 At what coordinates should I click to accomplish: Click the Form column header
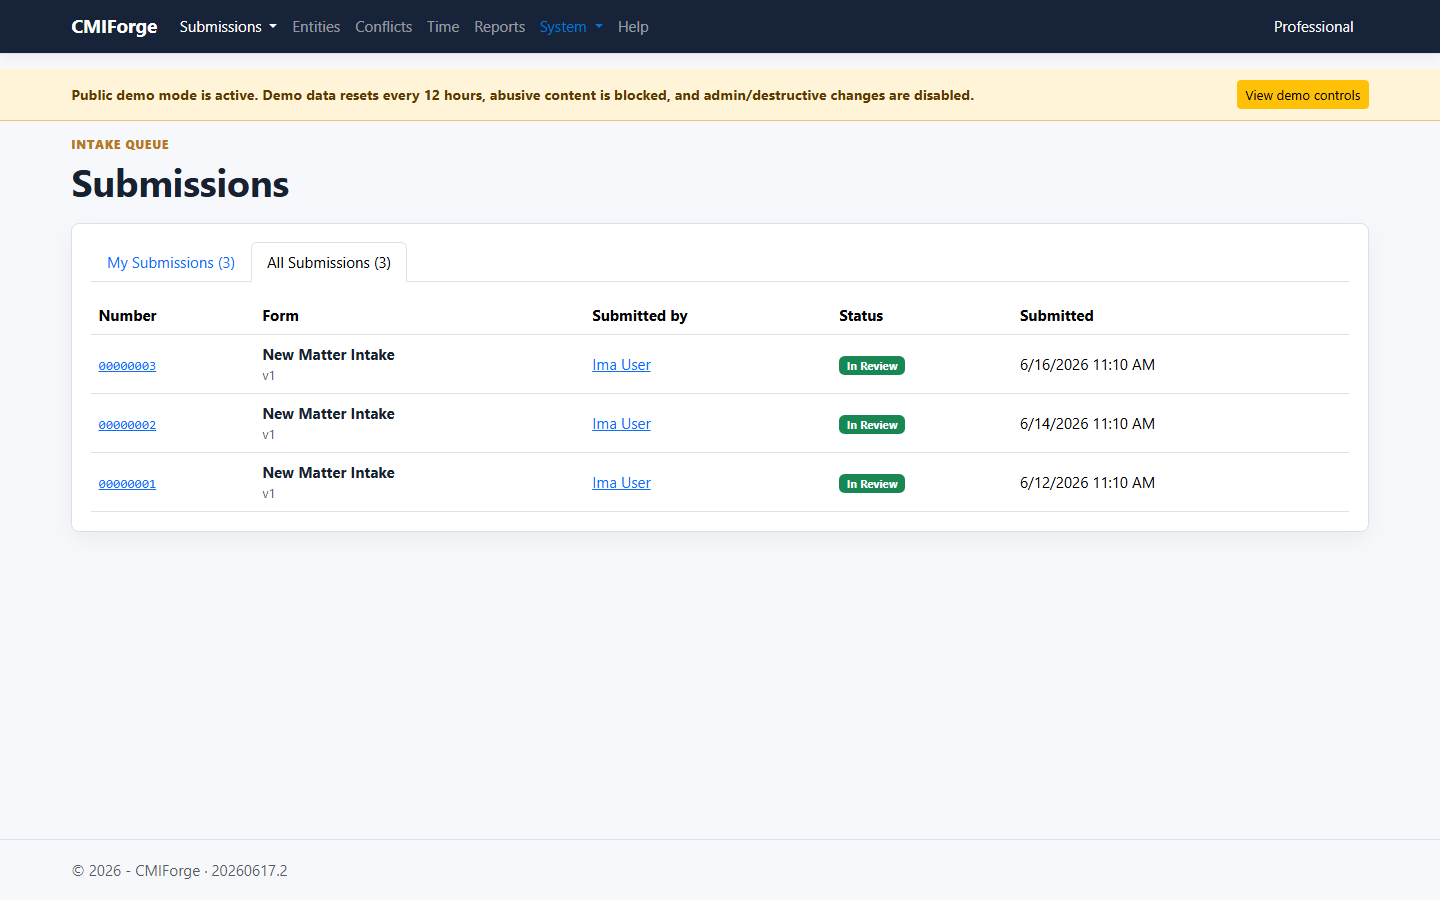click(280, 316)
